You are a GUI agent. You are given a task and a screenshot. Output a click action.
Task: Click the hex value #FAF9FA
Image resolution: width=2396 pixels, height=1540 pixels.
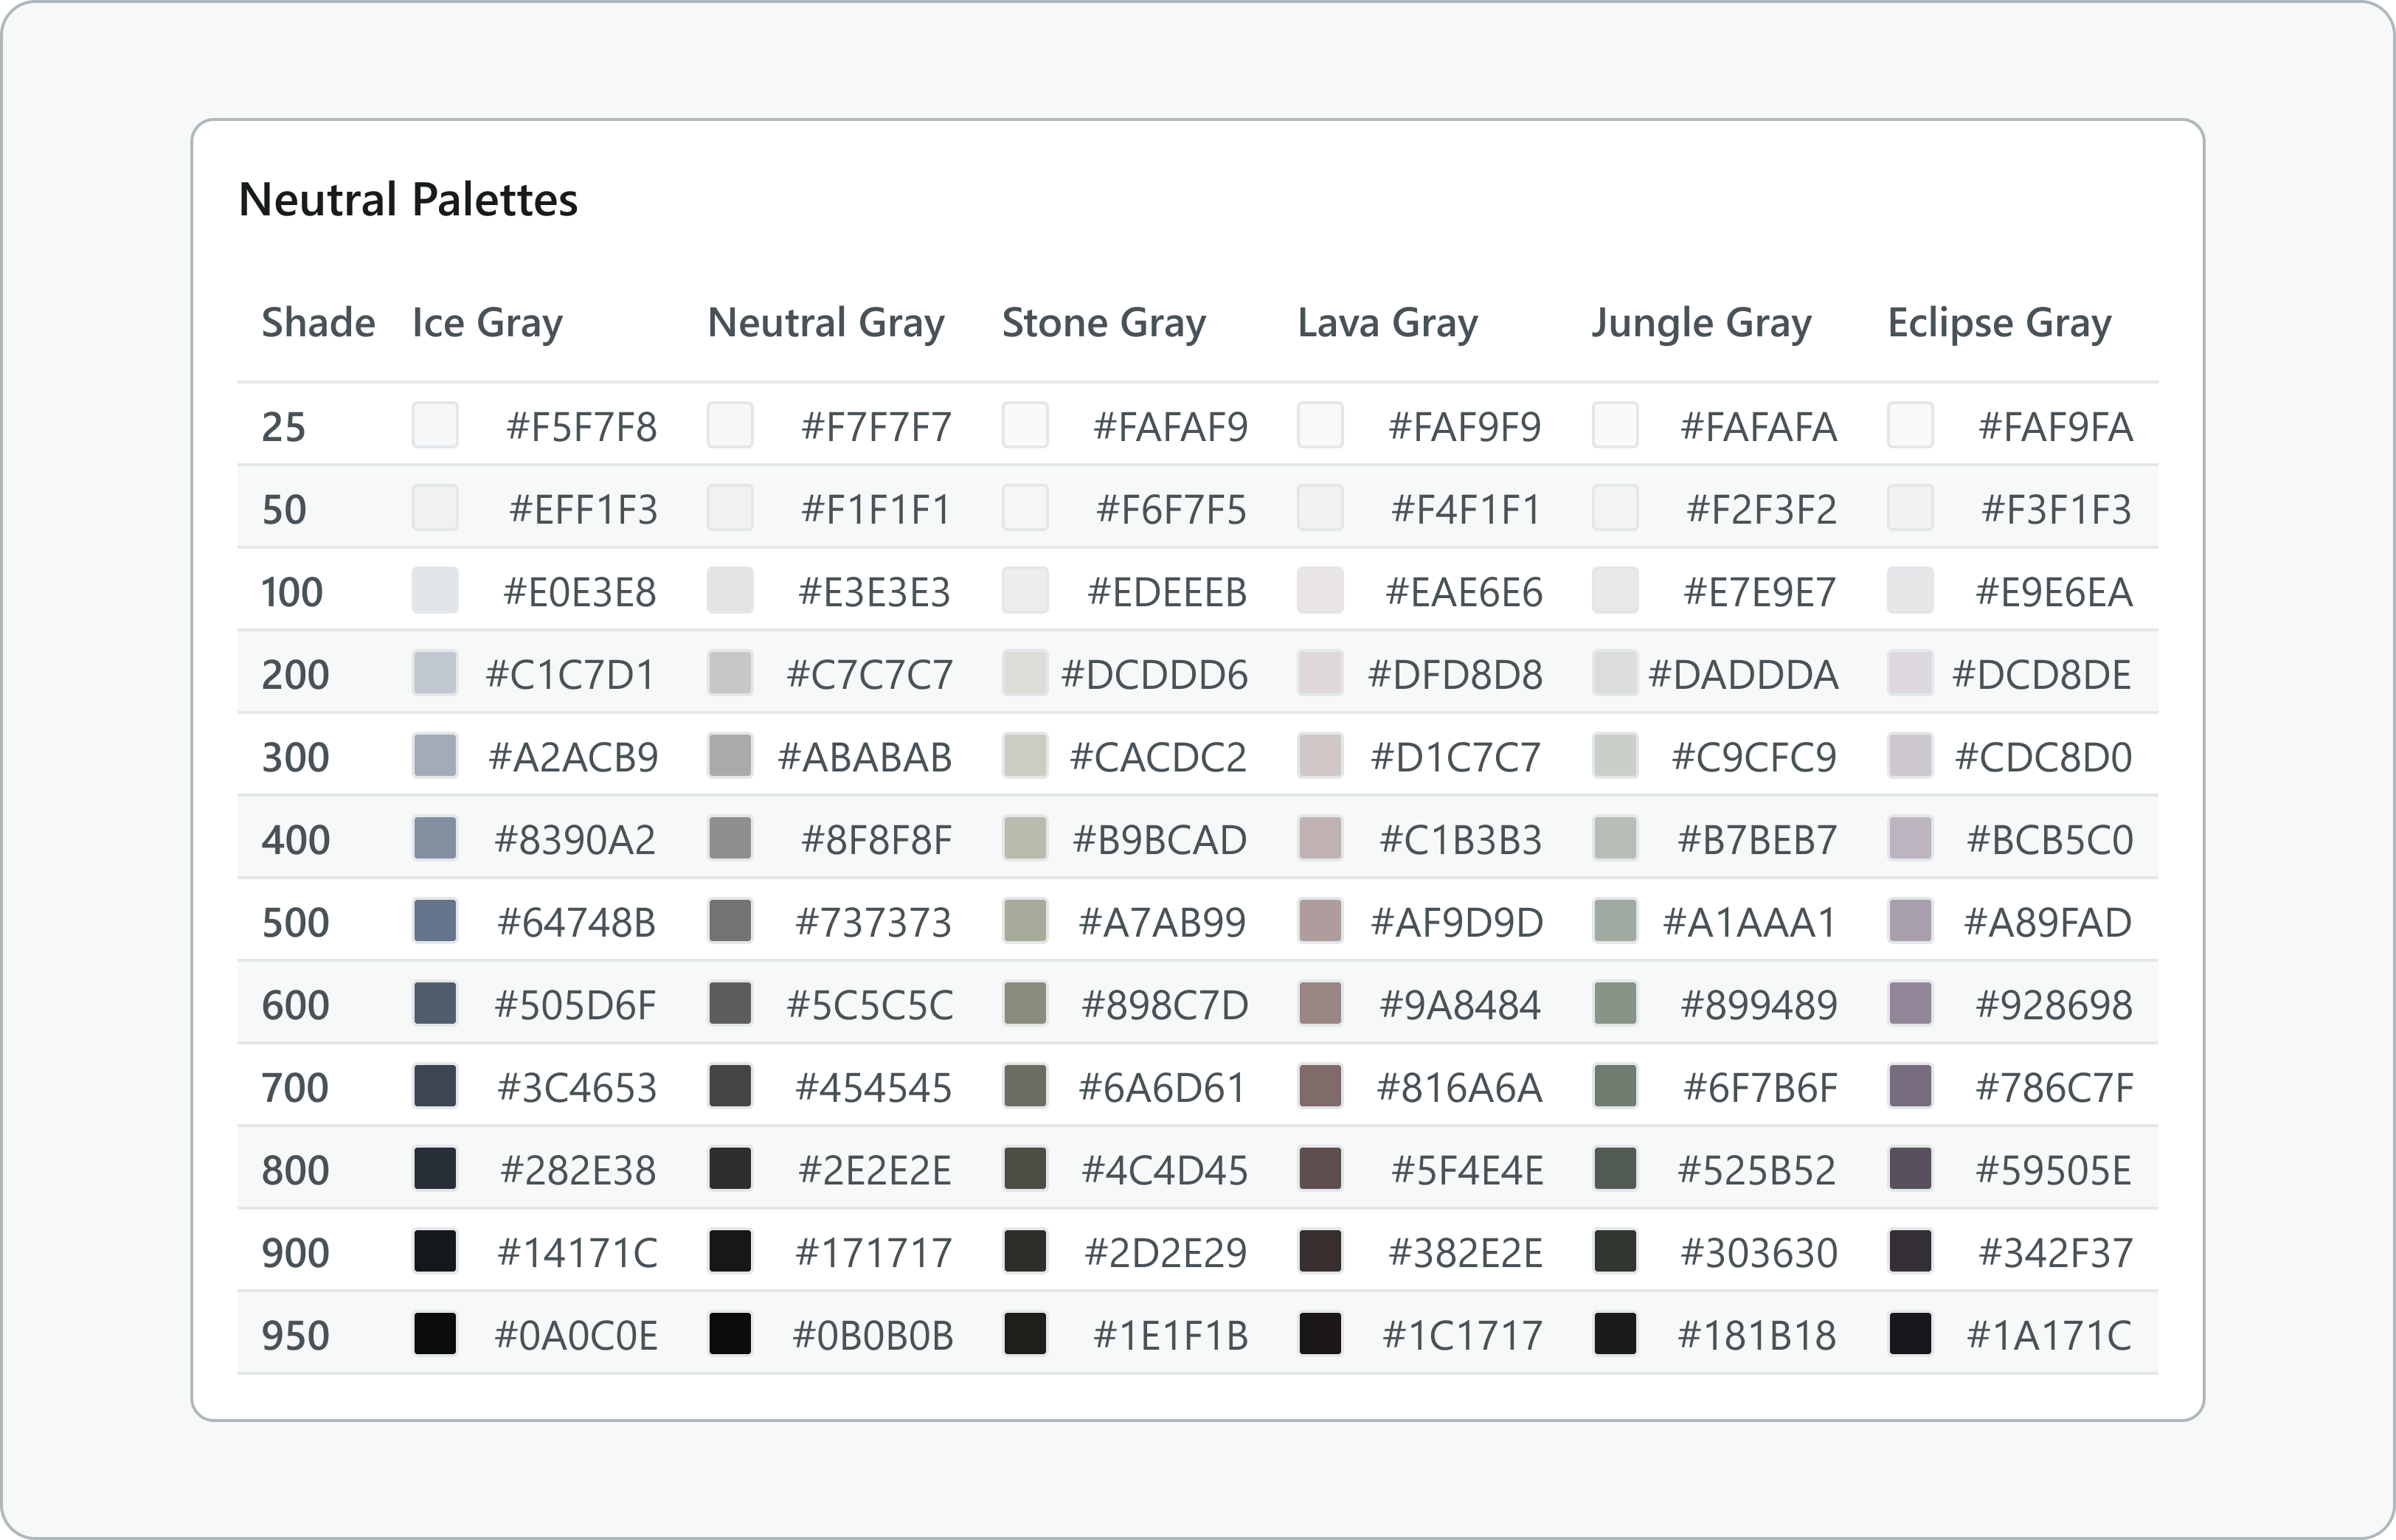[2056, 427]
